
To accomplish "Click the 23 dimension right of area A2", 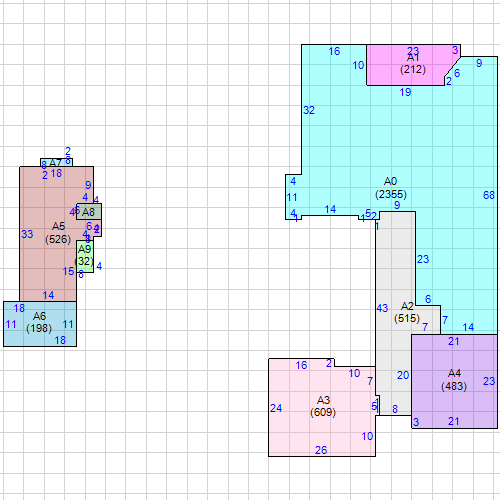I will click(423, 259).
